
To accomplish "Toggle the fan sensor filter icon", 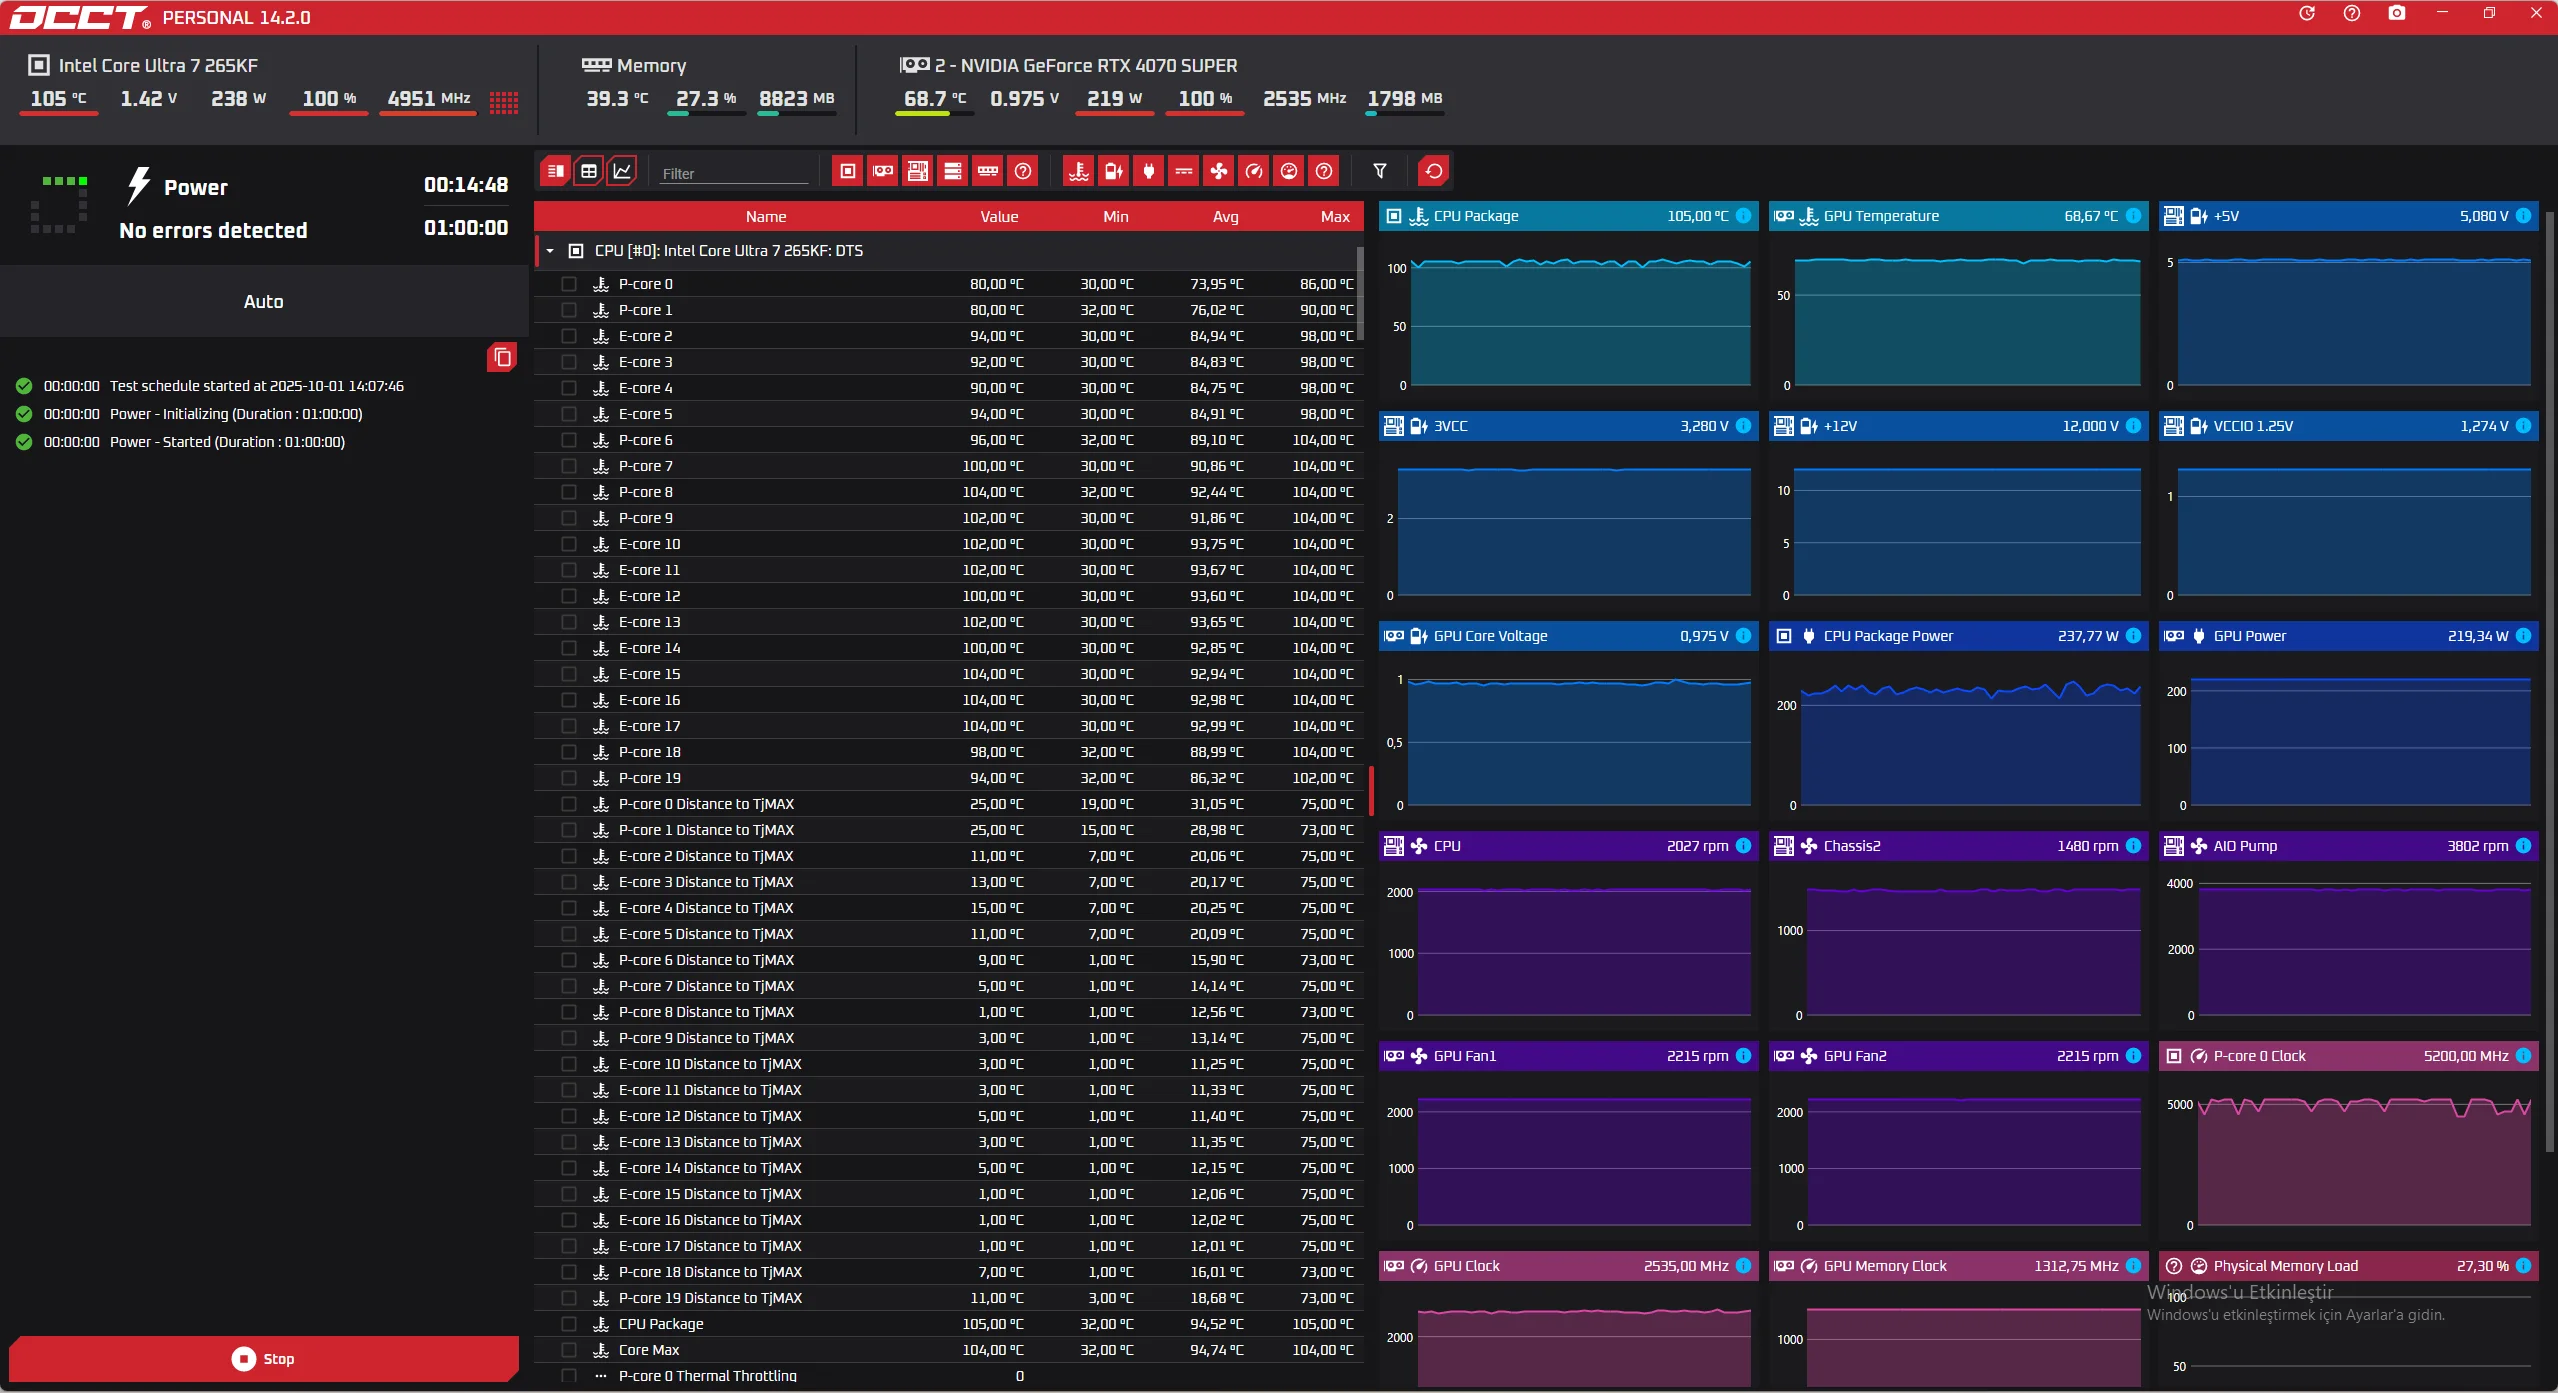I will 1218,171.
